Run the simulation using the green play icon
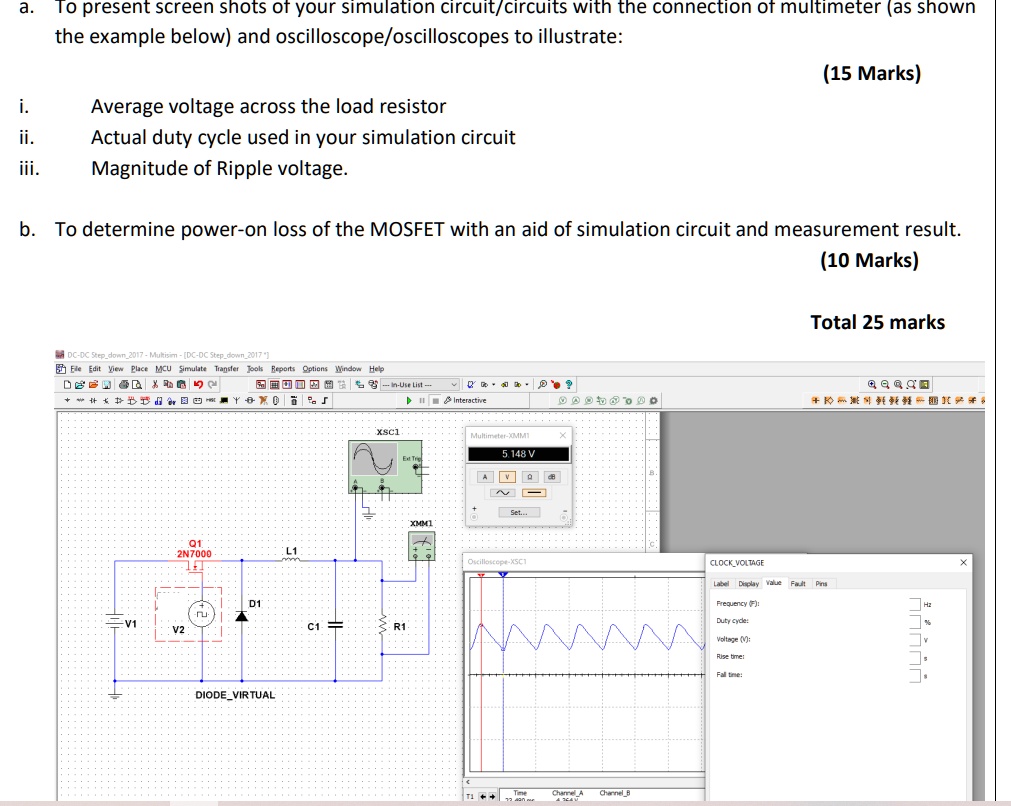 point(409,399)
